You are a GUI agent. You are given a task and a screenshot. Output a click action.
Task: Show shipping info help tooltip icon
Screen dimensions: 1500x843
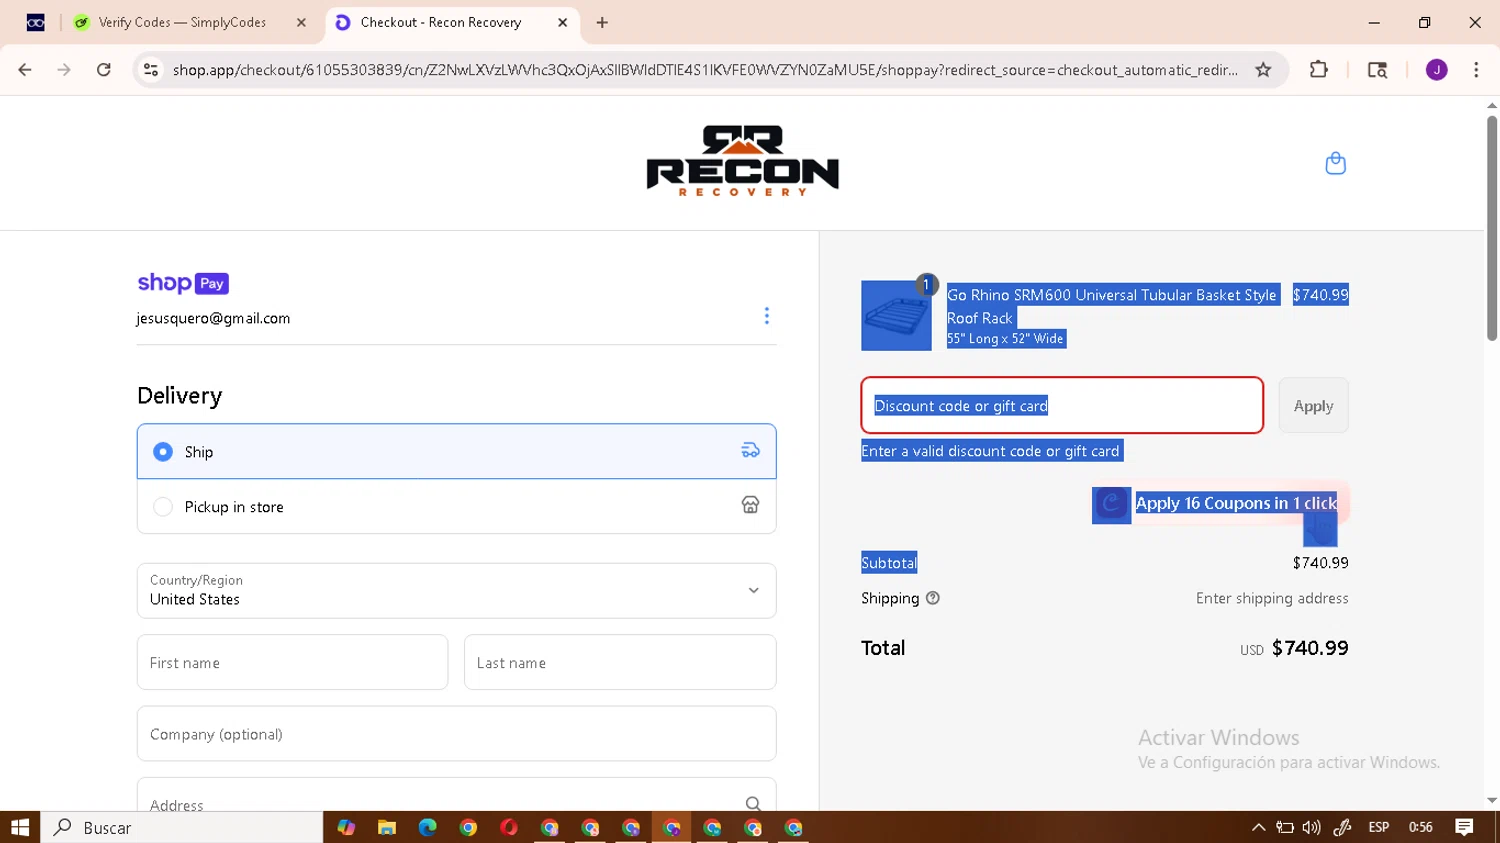point(933,598)
